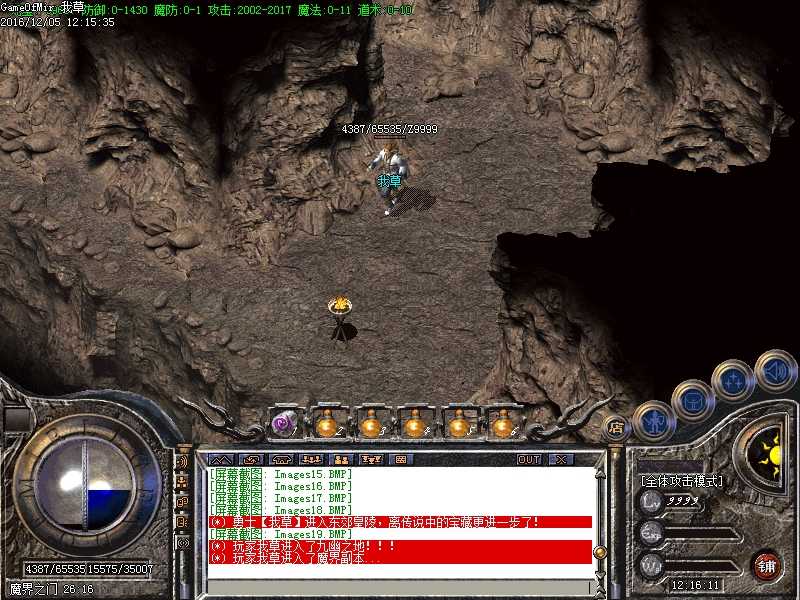Click the HP/MP orb

86,485
